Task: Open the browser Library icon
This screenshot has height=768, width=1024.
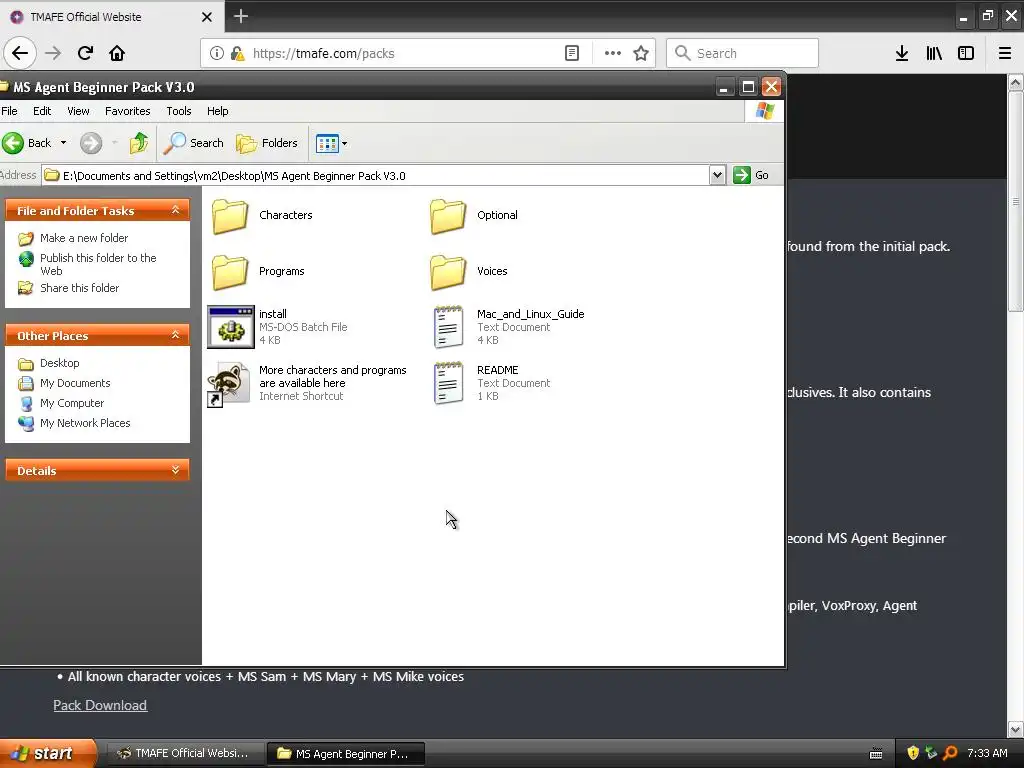Action: pyautogui.click(x=934, y=53)
